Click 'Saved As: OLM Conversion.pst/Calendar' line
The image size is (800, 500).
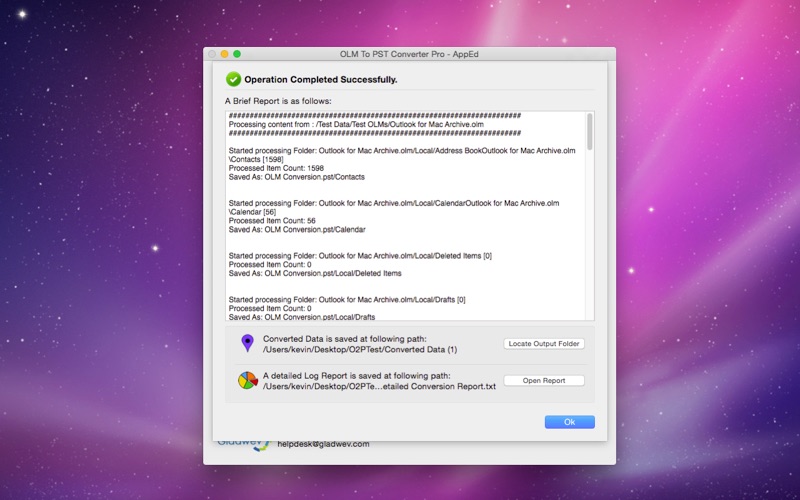click(297, 230)
